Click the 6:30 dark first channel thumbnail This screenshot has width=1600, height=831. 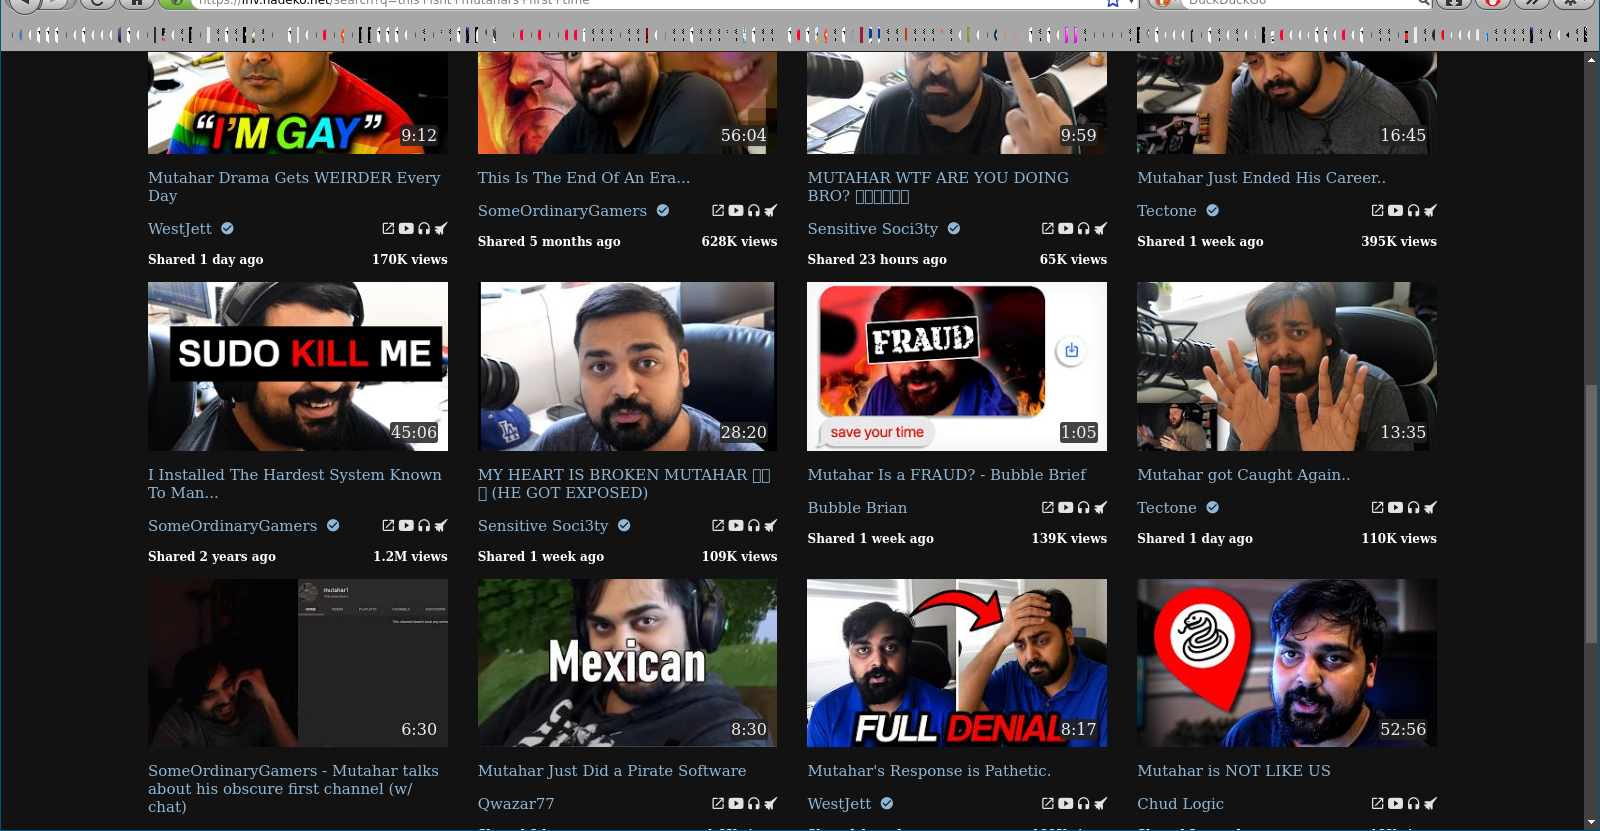point(298,663)
